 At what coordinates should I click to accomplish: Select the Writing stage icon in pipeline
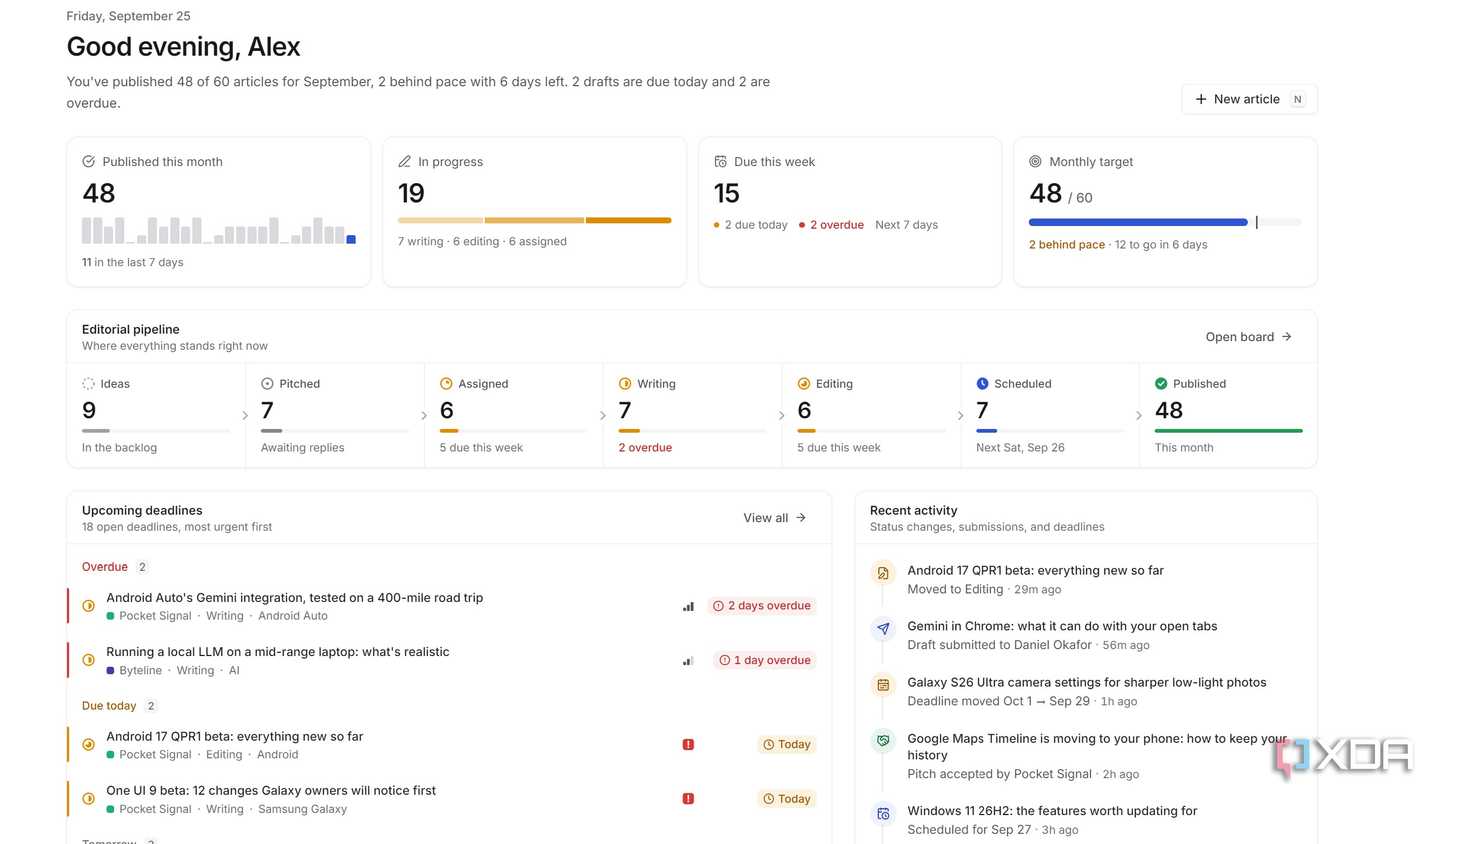click(625, 383)
